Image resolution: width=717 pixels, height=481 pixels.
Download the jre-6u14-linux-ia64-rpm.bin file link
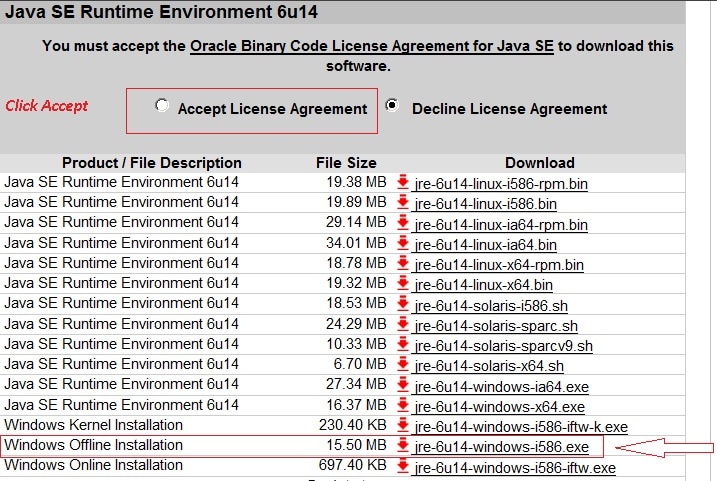tap(501, 224)
